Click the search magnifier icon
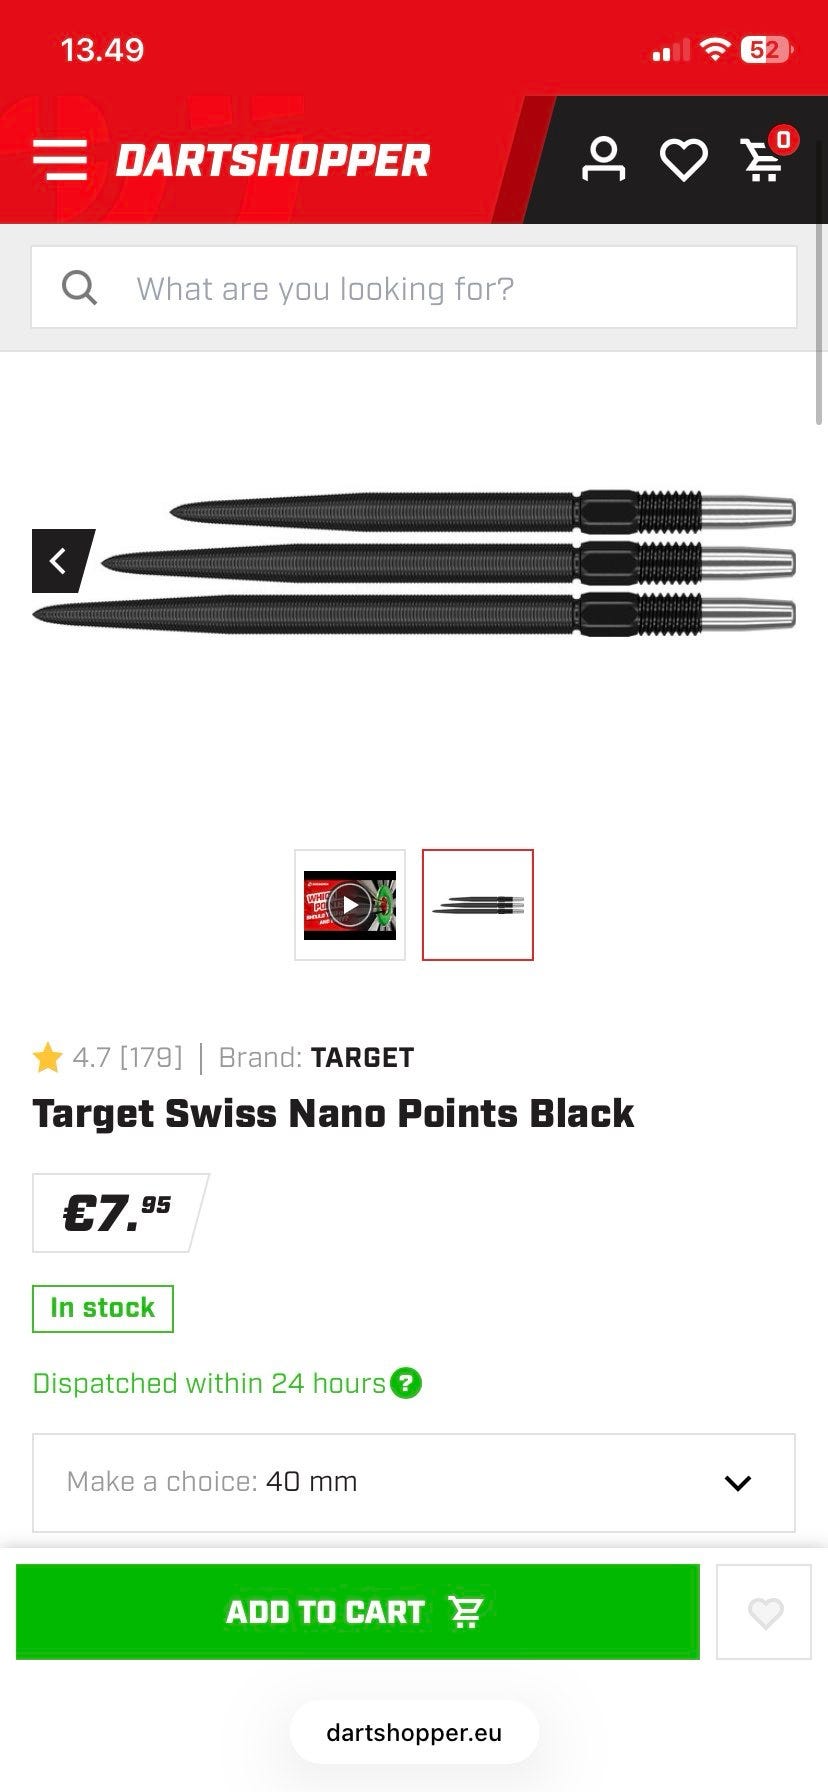Screen dimensions: 828x1792 [x=80, y=288]
